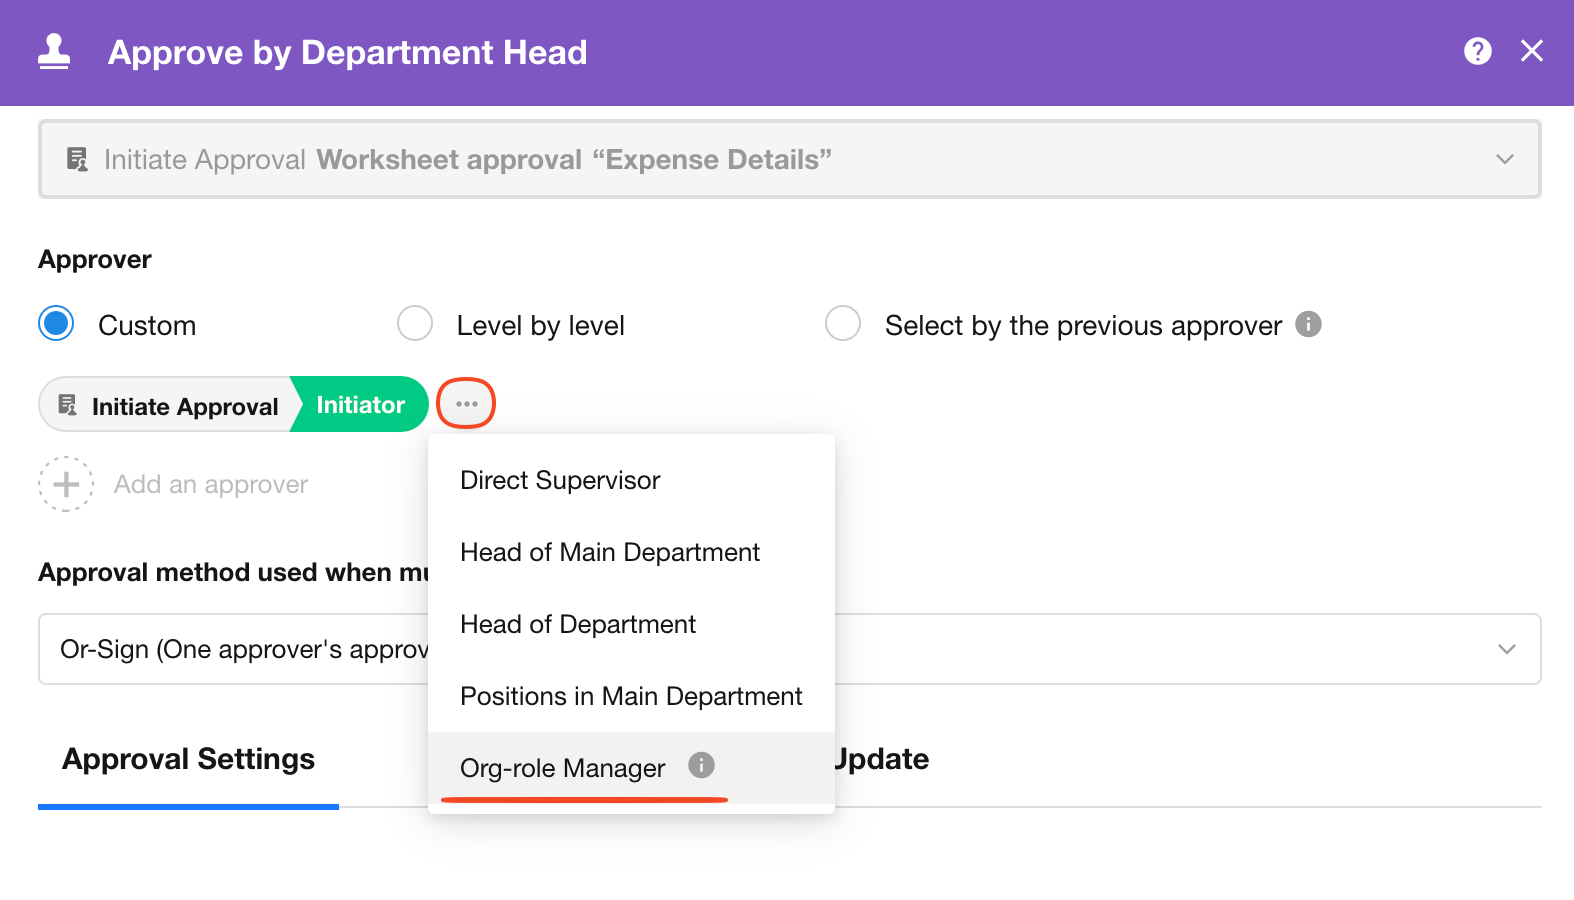This screenshot has height=900, width=1574.
Task: Expand the Initiate Approval worksheet dropdown
Action: click(x=1504, y=159)
